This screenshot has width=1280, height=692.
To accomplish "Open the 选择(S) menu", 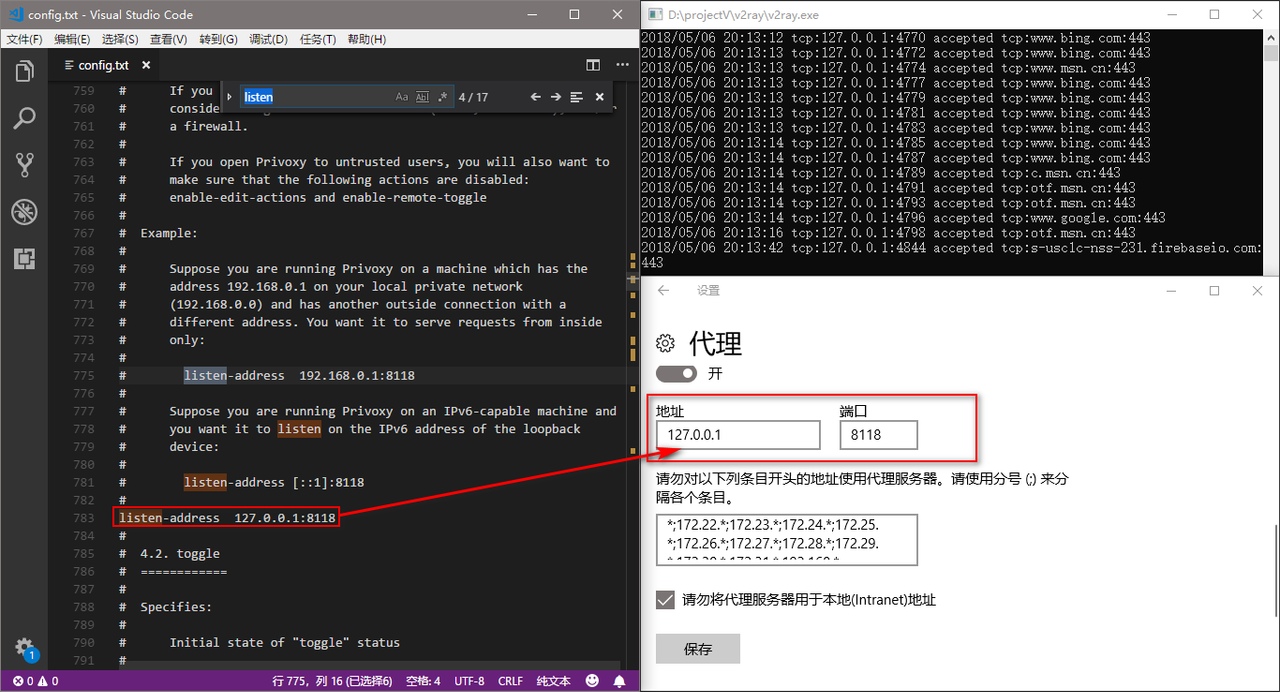I will coord(120,39).
